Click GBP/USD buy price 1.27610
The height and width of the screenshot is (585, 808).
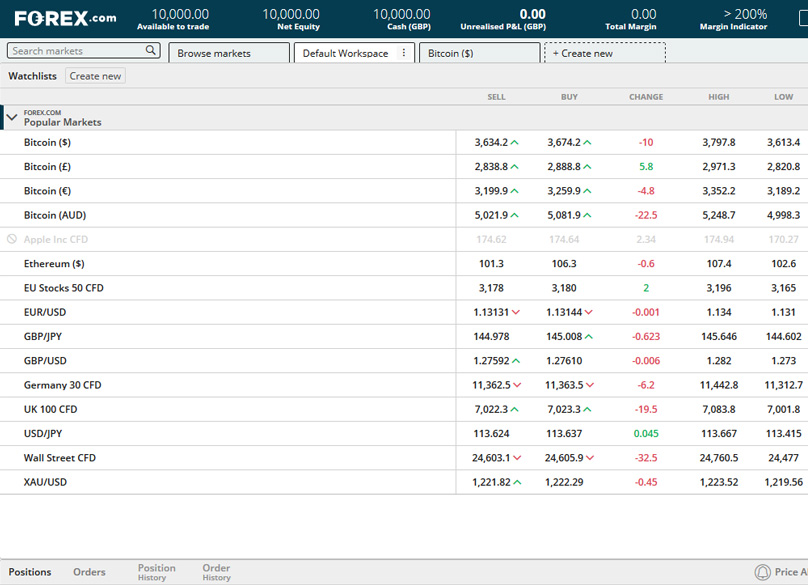[564, 360]
